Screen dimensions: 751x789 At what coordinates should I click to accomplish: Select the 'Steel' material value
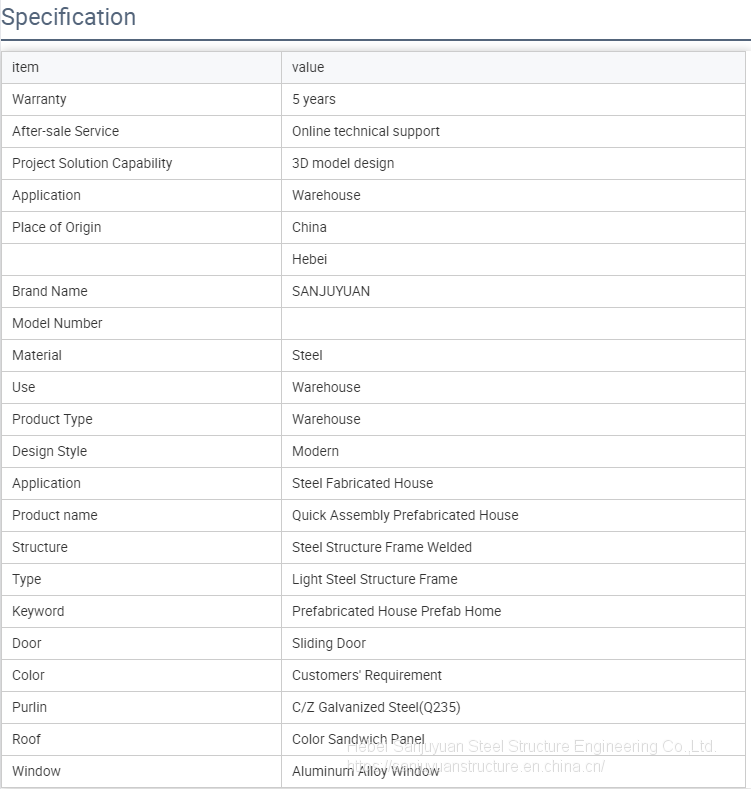click(307, 355)
